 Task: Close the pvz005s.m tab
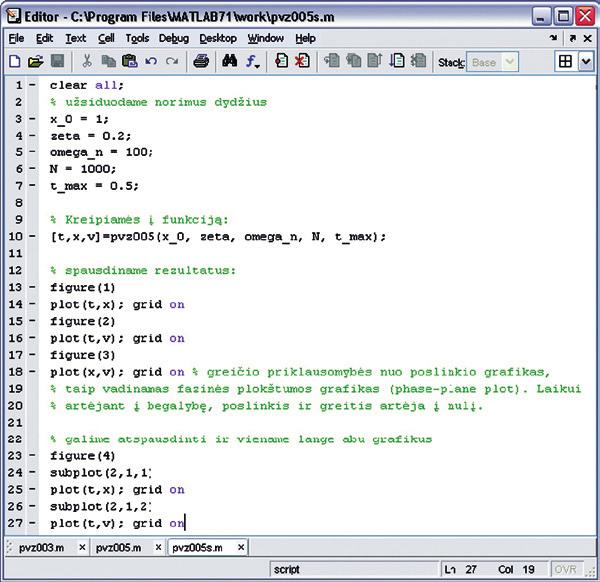241,548
